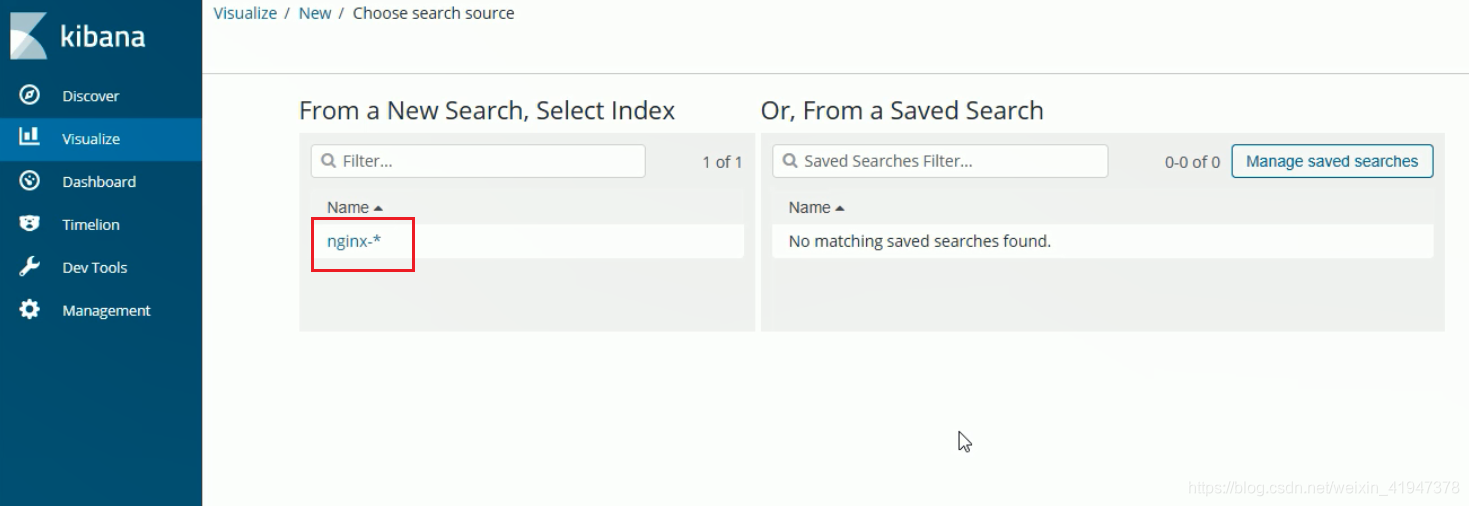Click the Dev Tools wrench icon
Image resolution: width=1469 pixels, height=506 pixels.
coord(30,267)
